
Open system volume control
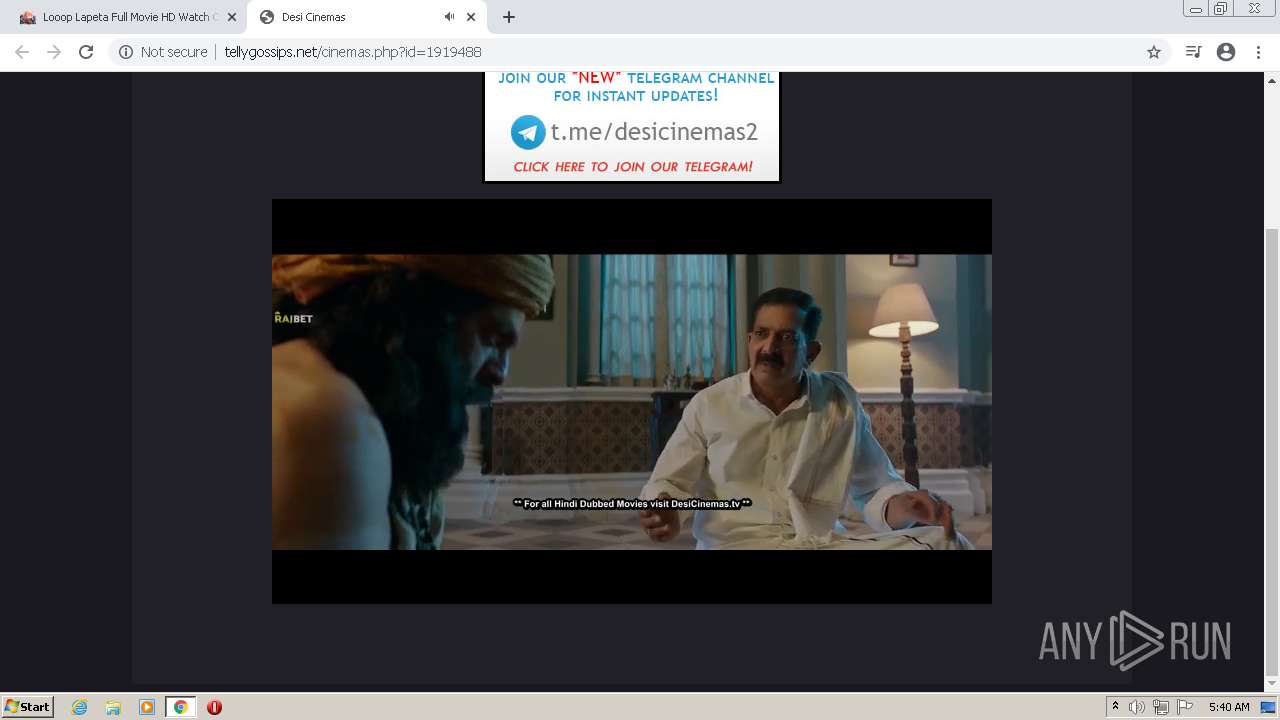click(1137, 707)
